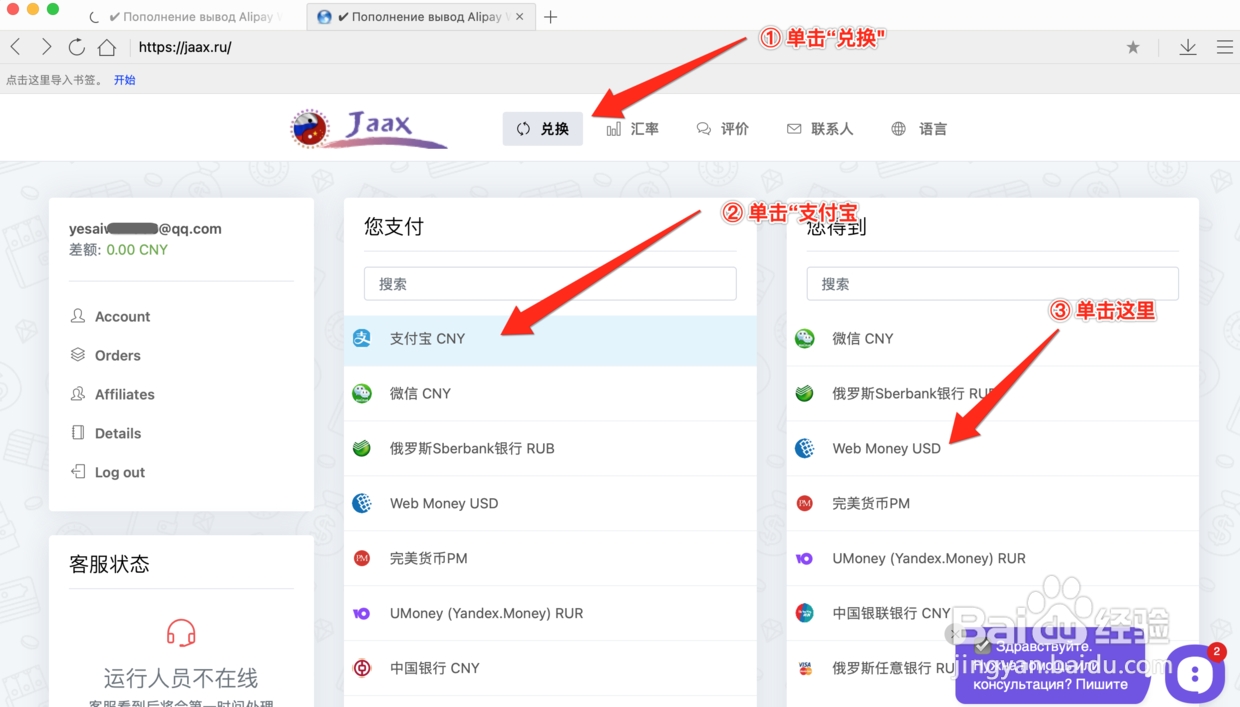Viewport: 1240px width, 707px height.
Task: Reload the page with the refresh icon
Action: tap(76, 47)
